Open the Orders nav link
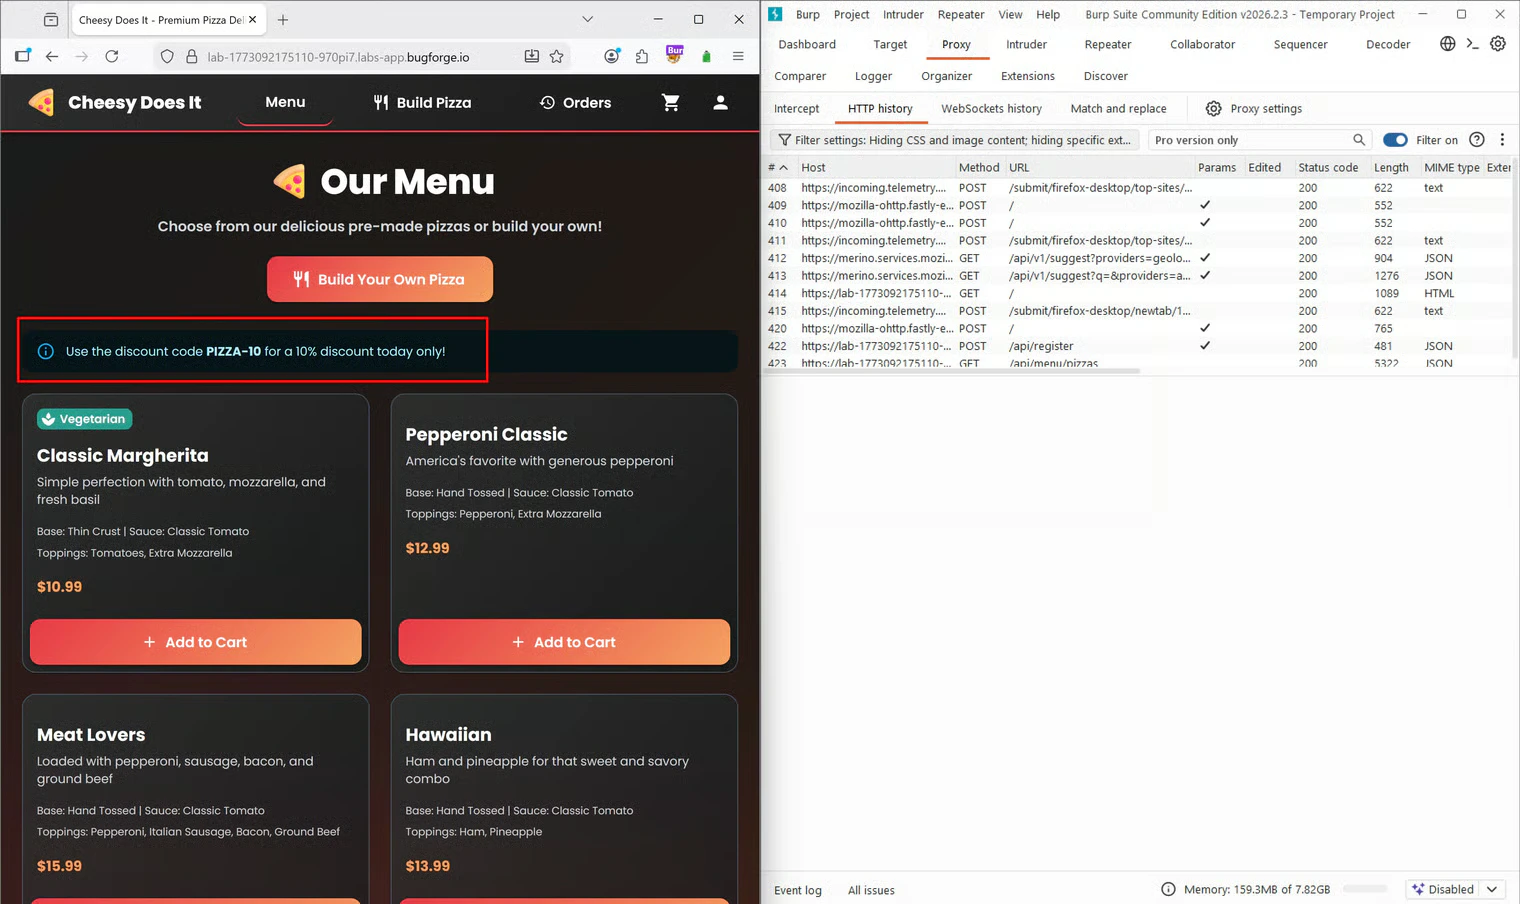1520x904 pixels. point(575,102)
